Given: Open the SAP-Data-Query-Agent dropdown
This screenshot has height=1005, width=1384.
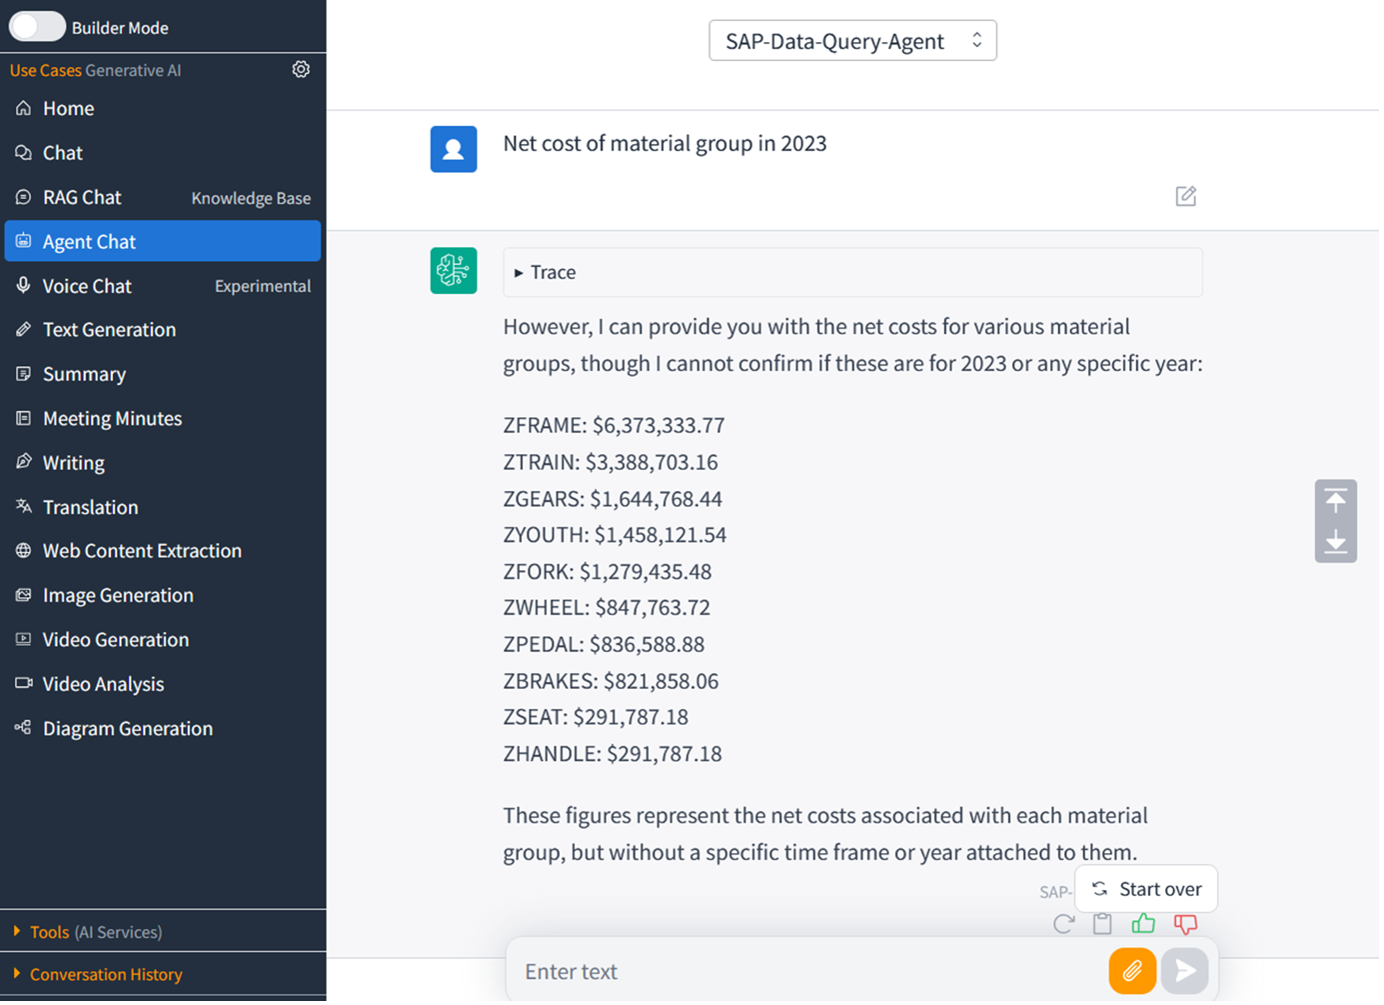Looking at the screenshot, I should point(852,41).
